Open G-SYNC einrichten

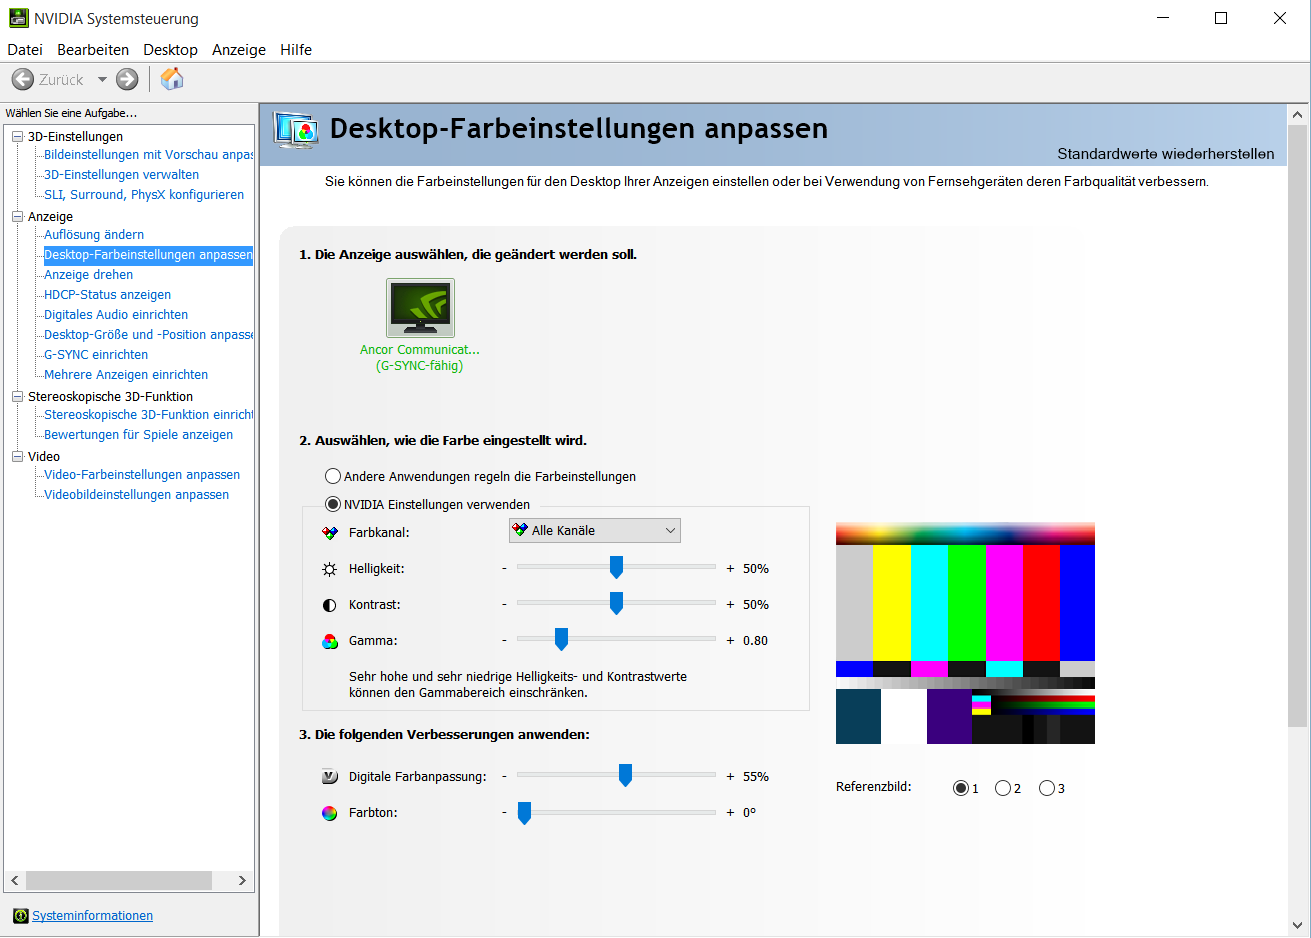coord(96,355)
